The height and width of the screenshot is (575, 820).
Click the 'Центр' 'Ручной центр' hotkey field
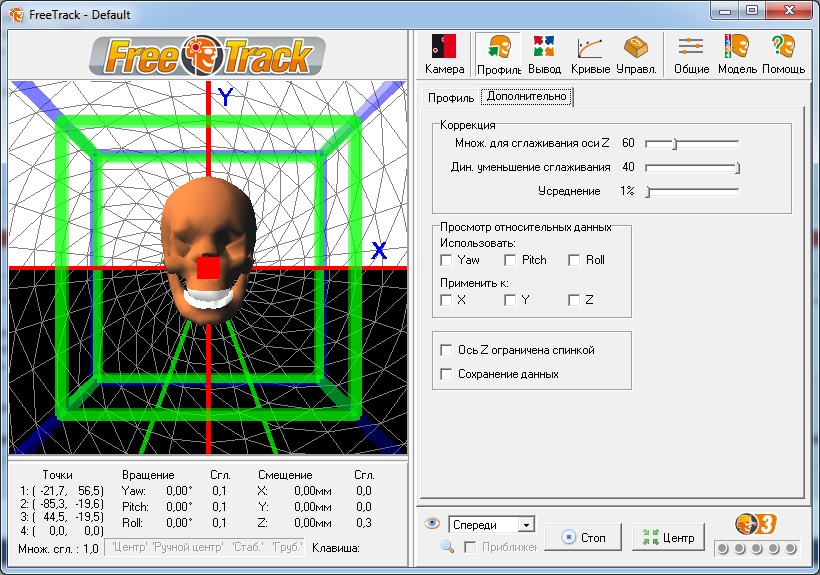pyautogui.click(x=204, y=547)
